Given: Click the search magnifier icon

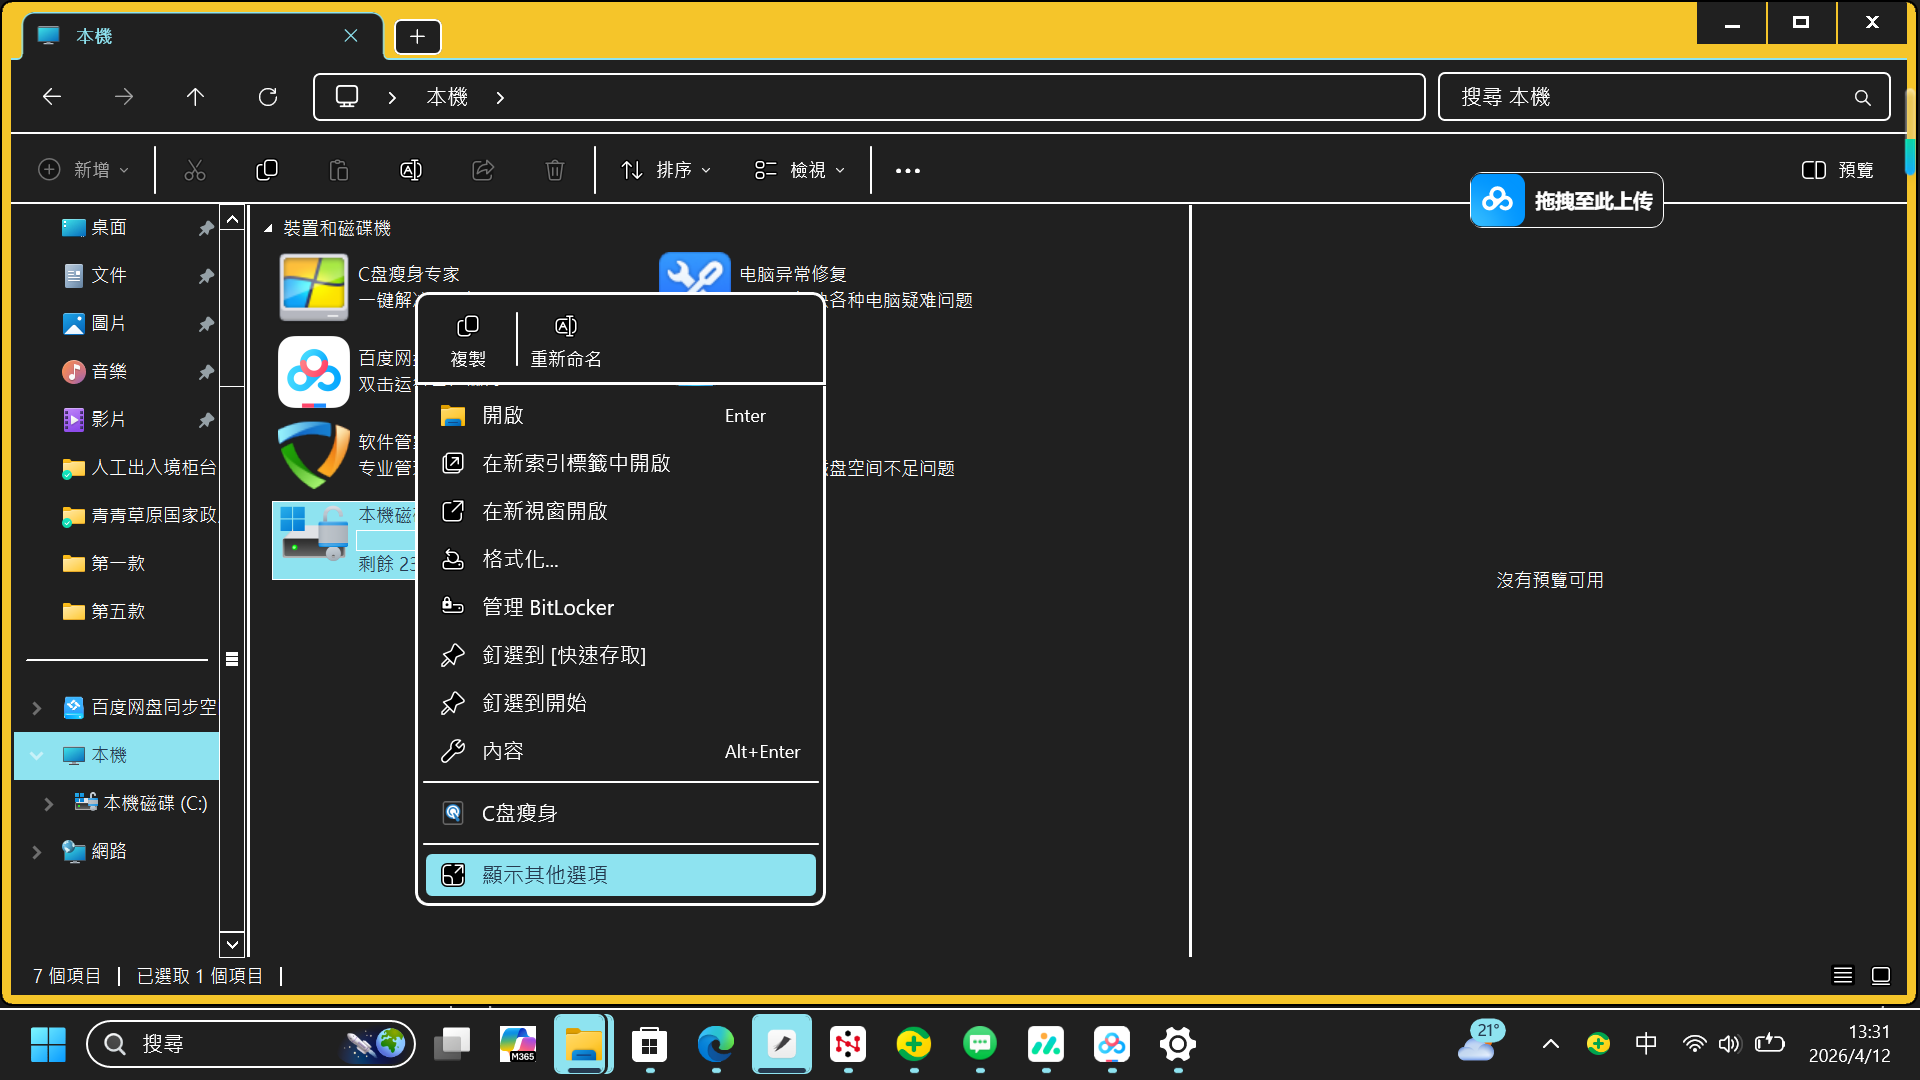Looking at the screenshot, I should click(x=1862, y=97).
